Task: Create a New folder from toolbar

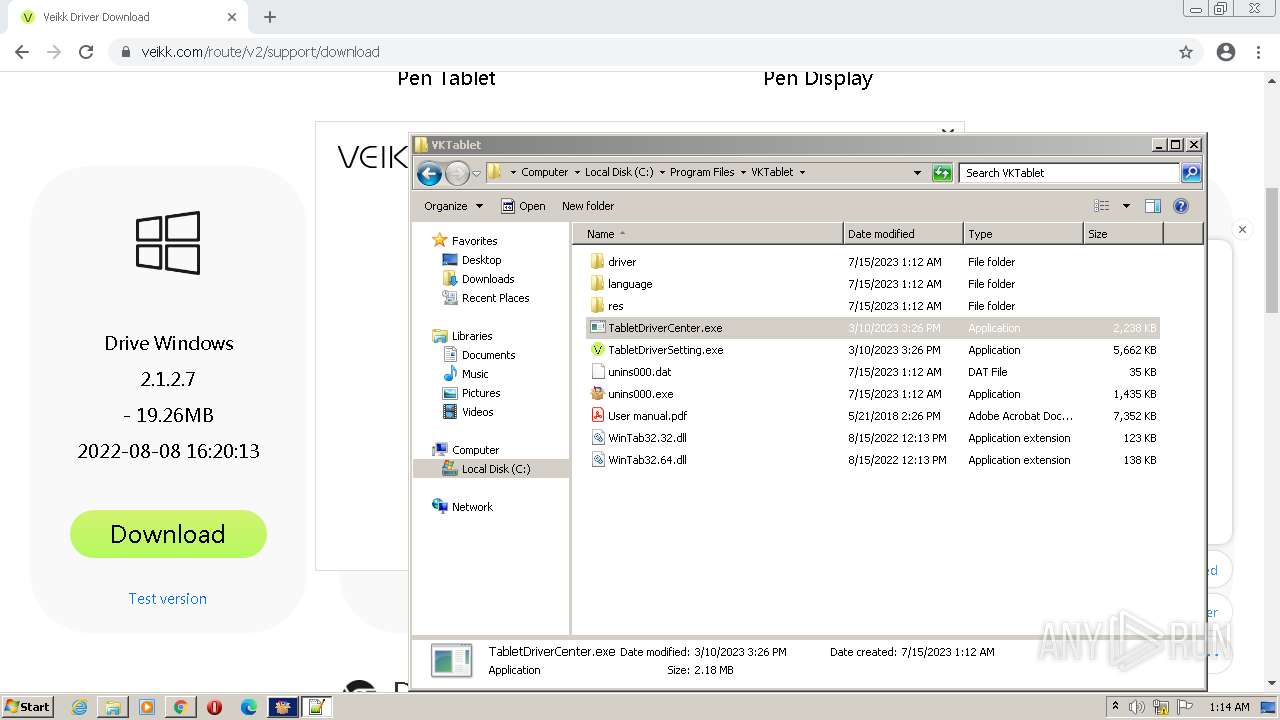Action: click(588, 206)
